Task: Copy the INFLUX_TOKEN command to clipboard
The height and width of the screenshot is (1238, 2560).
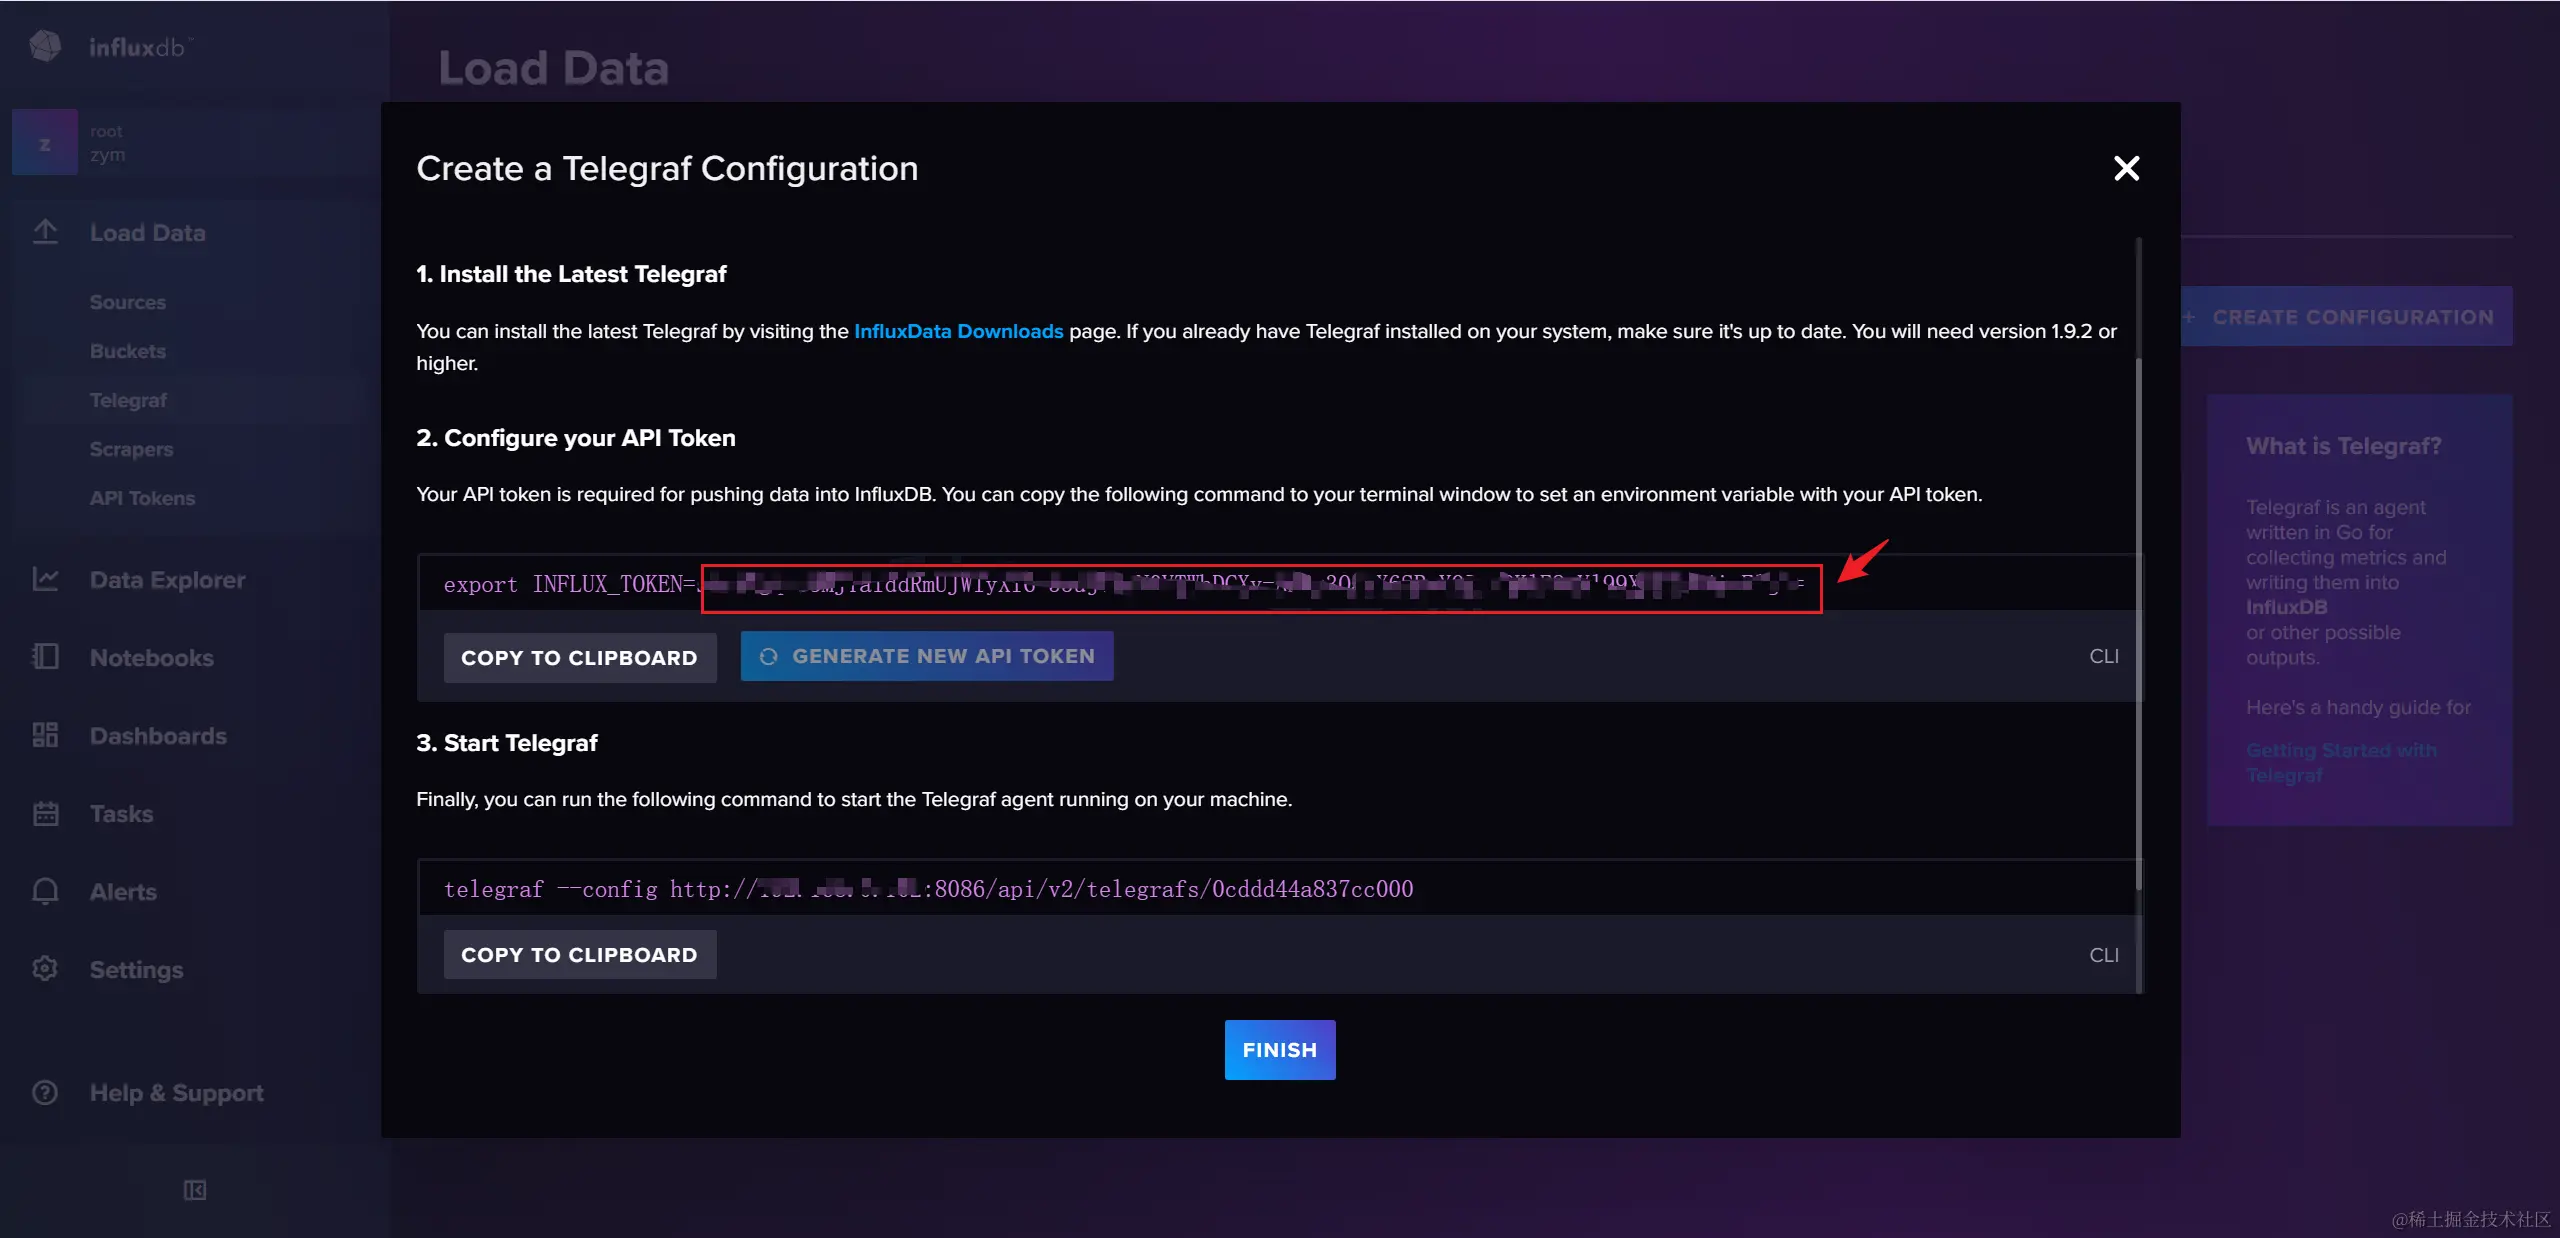Action: point(579,657)
